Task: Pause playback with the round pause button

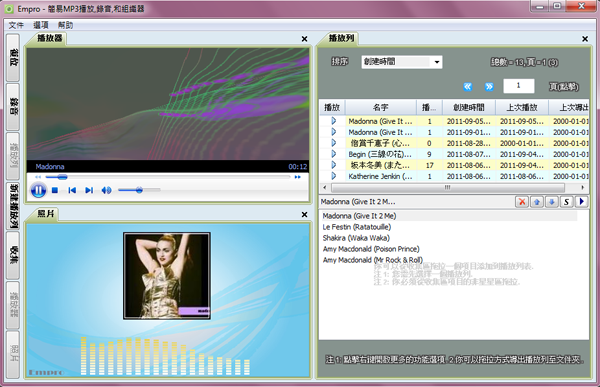Action: click(x=38, y=190)
